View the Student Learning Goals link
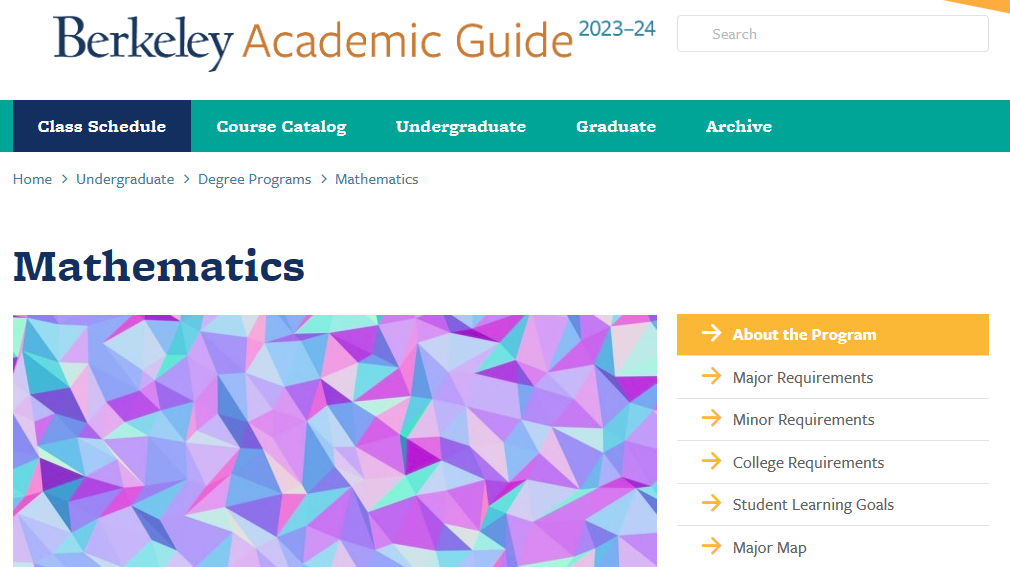The image size is (1010, 567). click(x=813, y=505)
